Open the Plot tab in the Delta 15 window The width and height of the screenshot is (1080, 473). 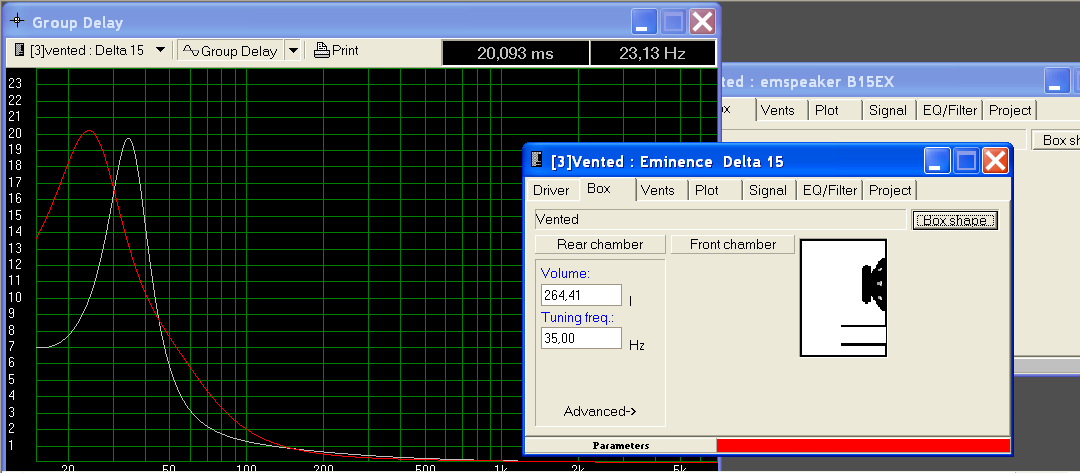[707, 190]
